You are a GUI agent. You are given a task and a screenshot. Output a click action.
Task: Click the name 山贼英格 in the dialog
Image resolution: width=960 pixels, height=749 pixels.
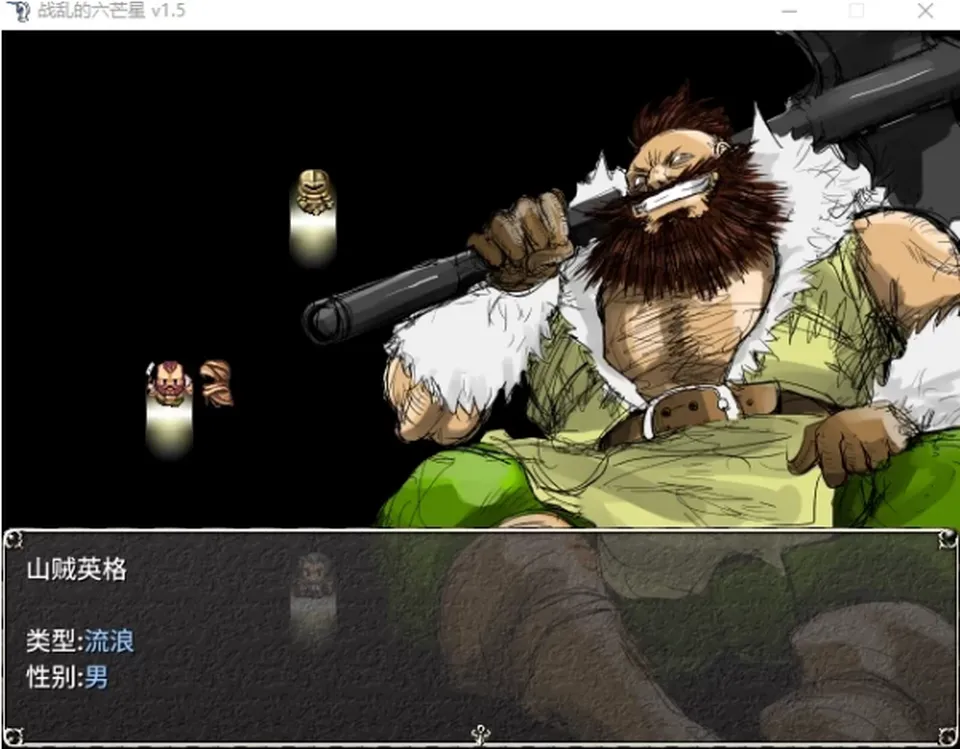(77, 570)
